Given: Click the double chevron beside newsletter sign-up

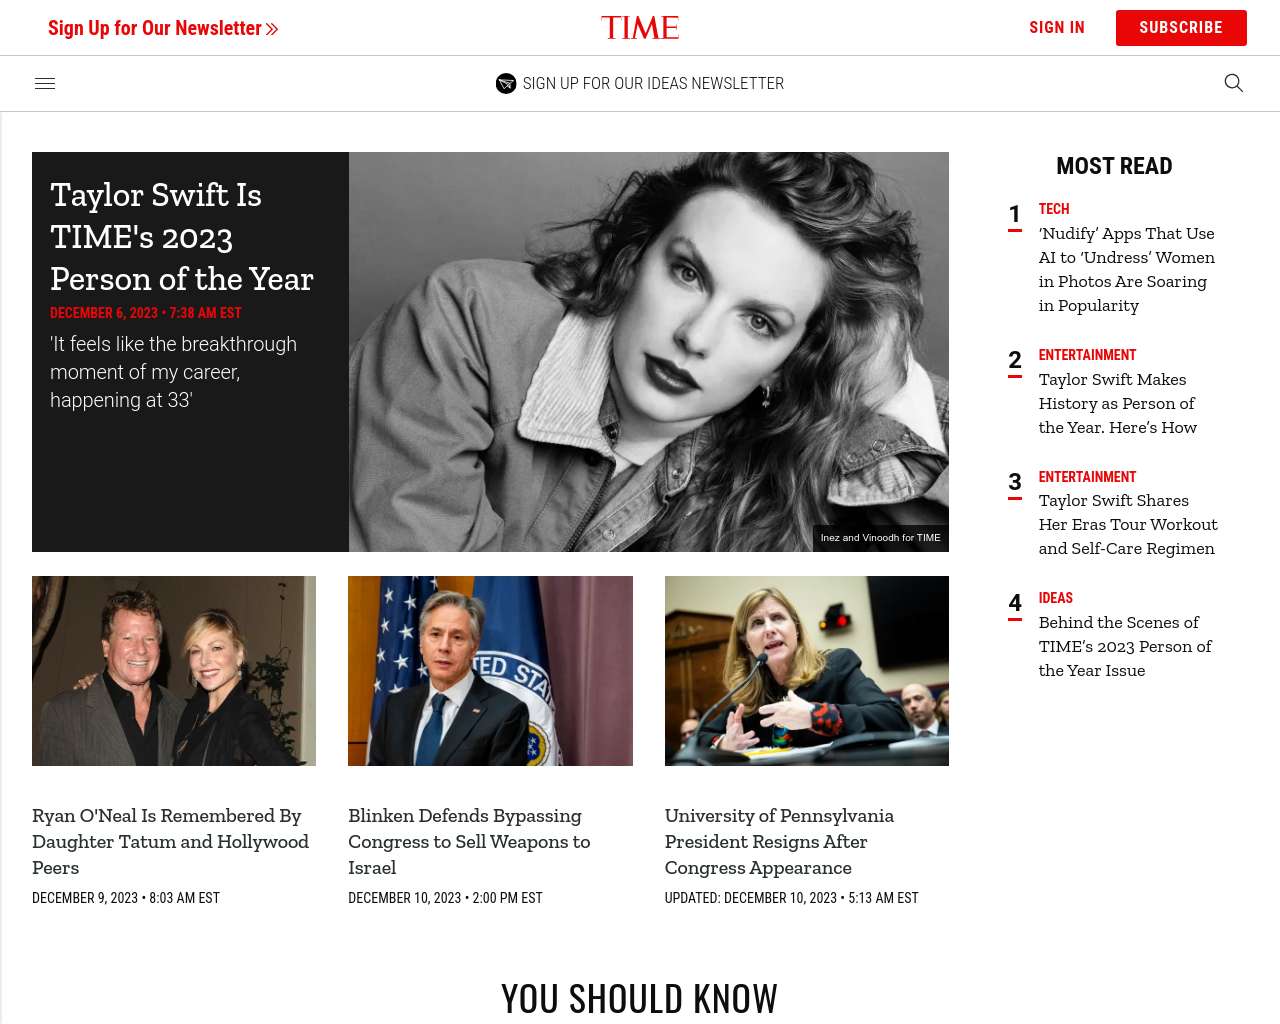Looking at the screenshot, I should coord(272,29).
